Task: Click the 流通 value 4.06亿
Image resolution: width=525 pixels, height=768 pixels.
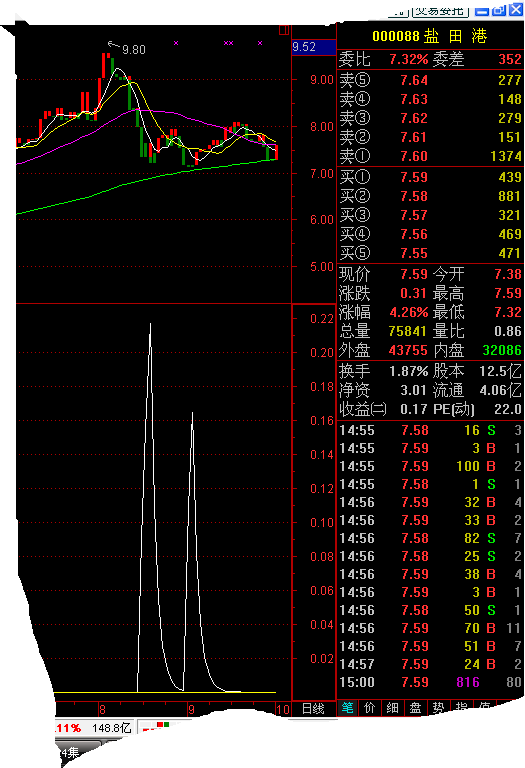Action: point(500,390)
